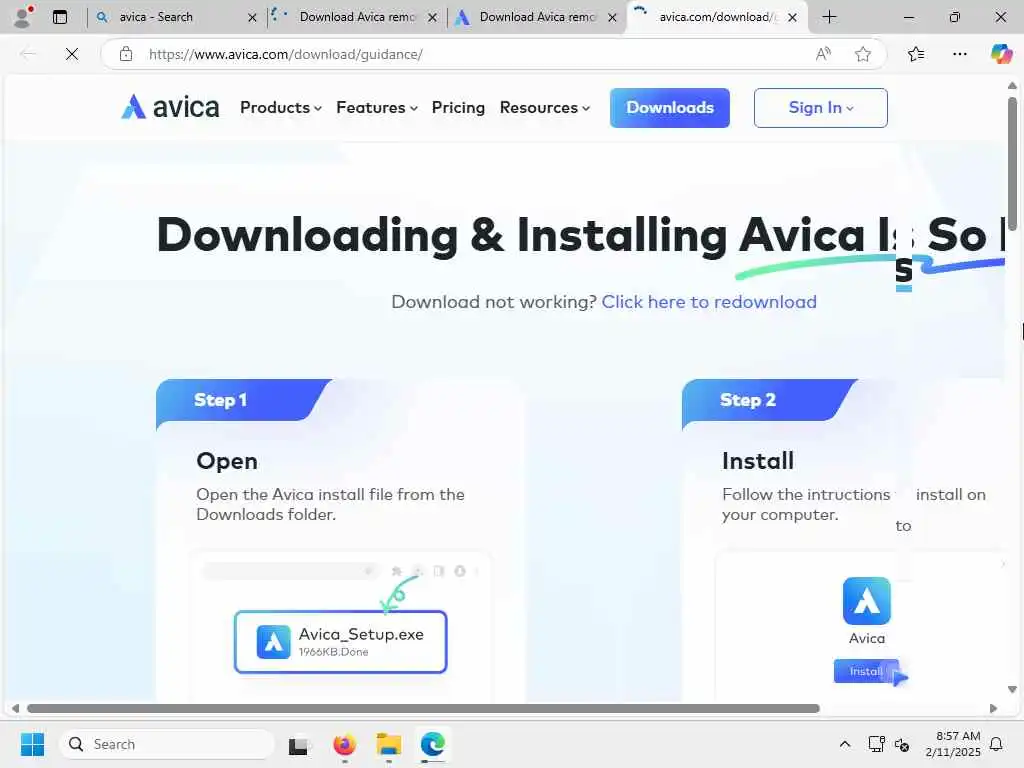Add this page to favorites star
This screenshot has width=1024, height=768.
pyautogui.click(x=863, y=54)
